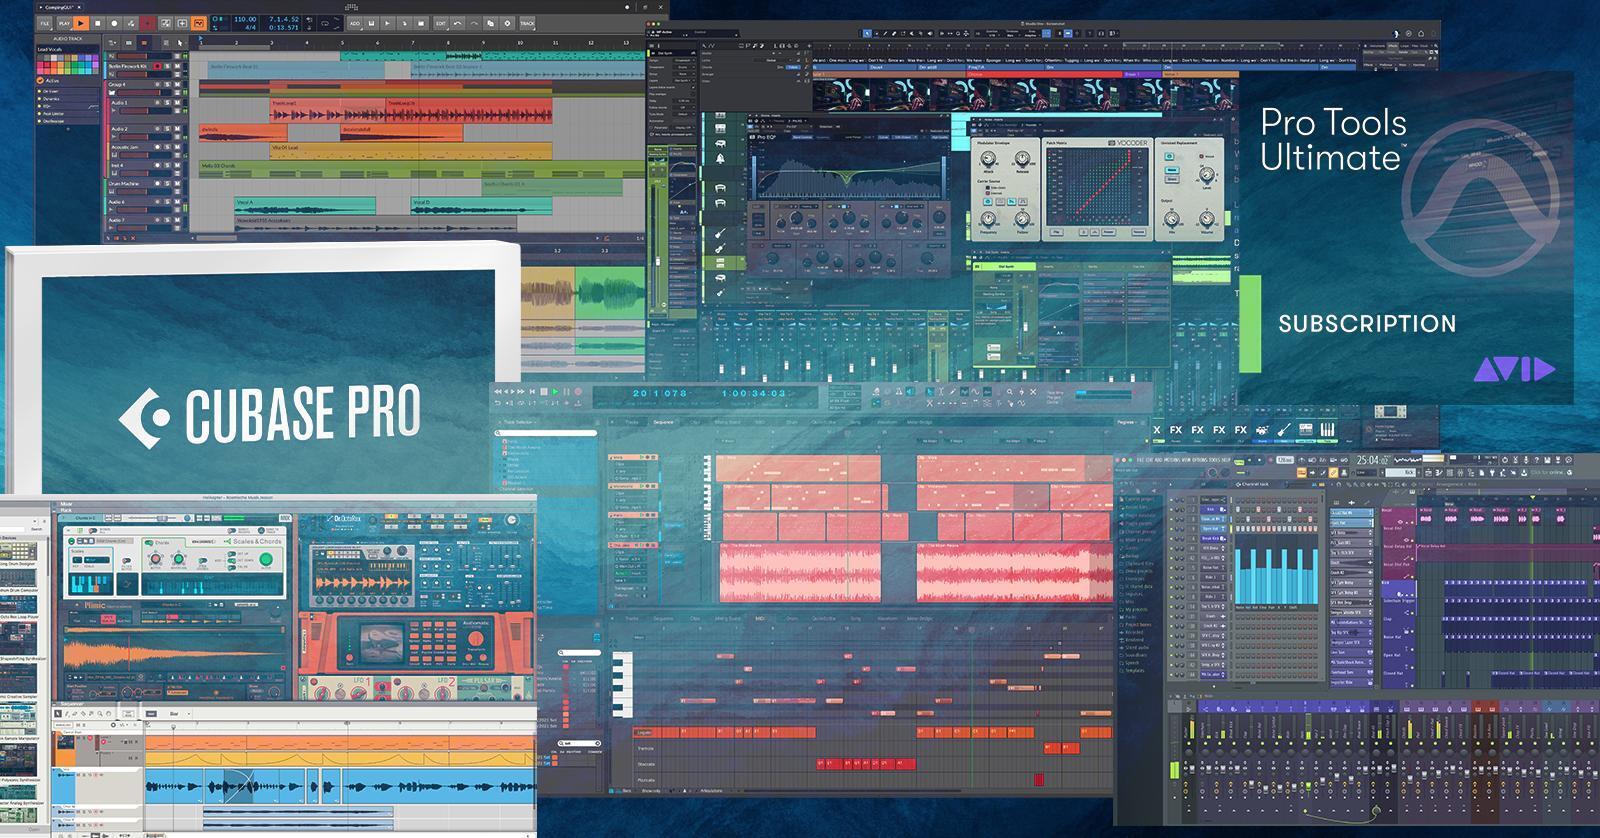Screen dimensions: 1600x838
Task: Click the drum kit icon in bottom strip
Action: [x=1262, y=430]
